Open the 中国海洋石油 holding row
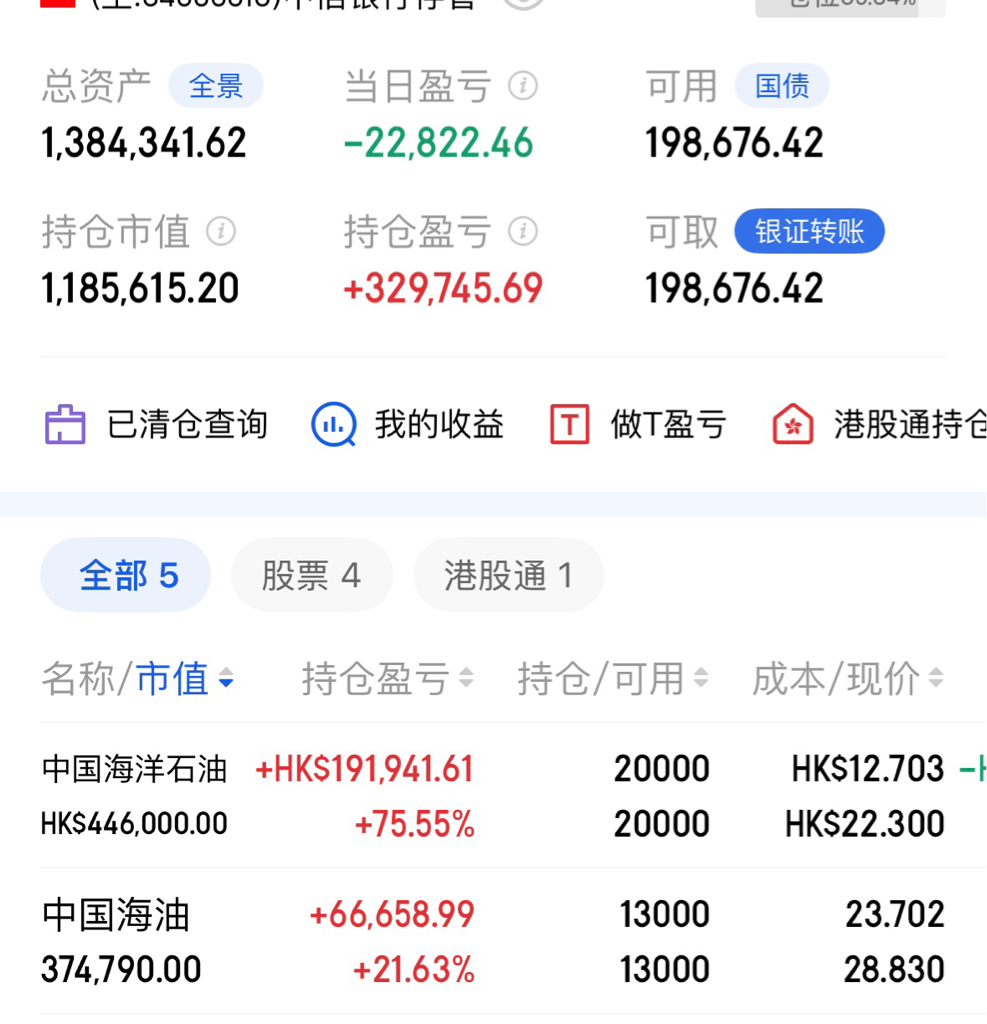Viewport: 987px width, 1024px height. 493,796
